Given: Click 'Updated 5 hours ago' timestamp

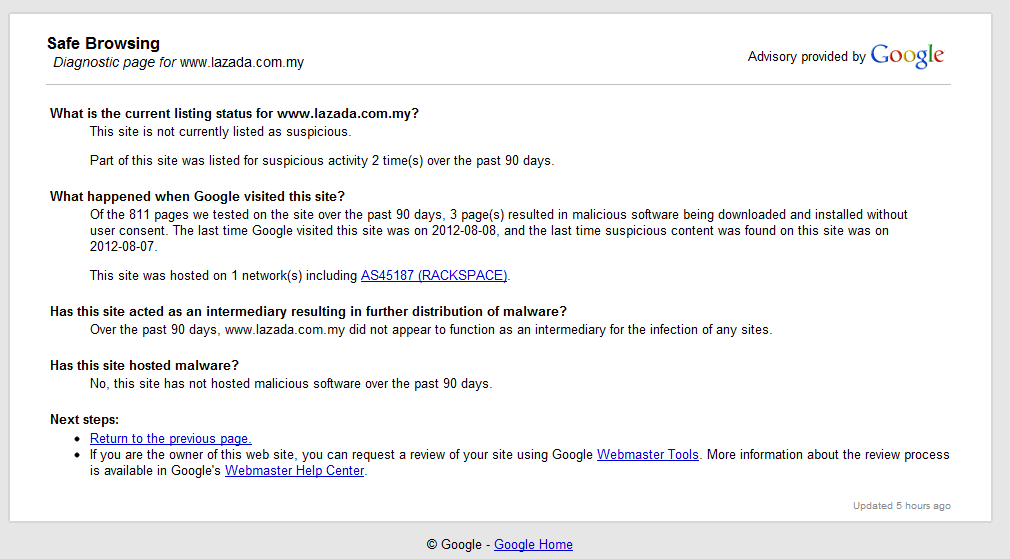Looking at the screenshot, I should point(902,506).
